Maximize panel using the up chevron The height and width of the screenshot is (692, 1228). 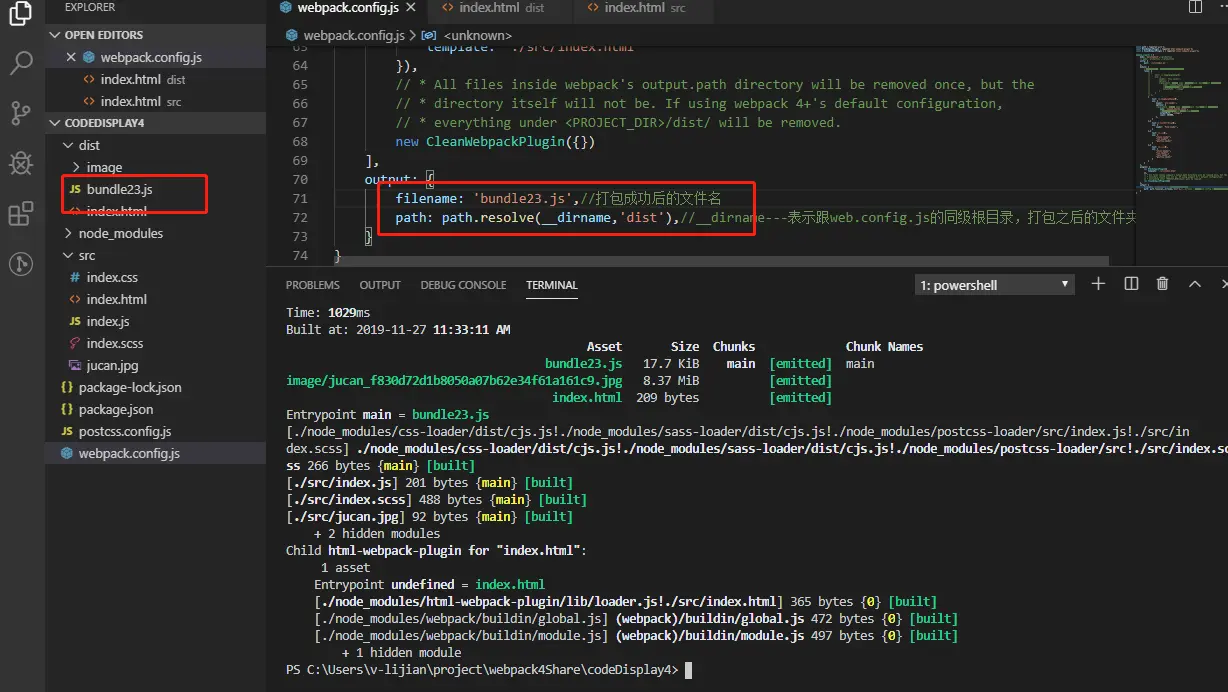pos(1194,284)
